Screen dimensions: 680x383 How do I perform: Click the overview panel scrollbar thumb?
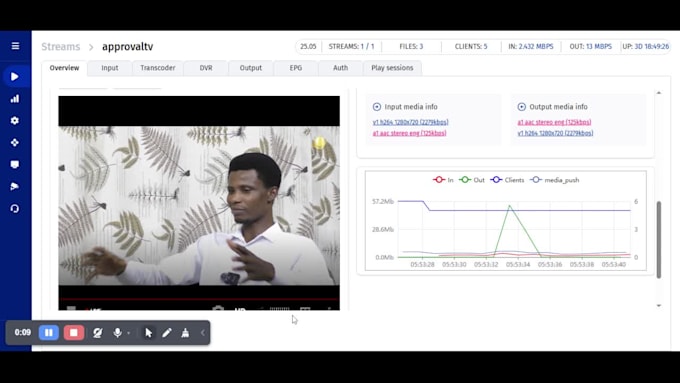(x=659, y=239)
